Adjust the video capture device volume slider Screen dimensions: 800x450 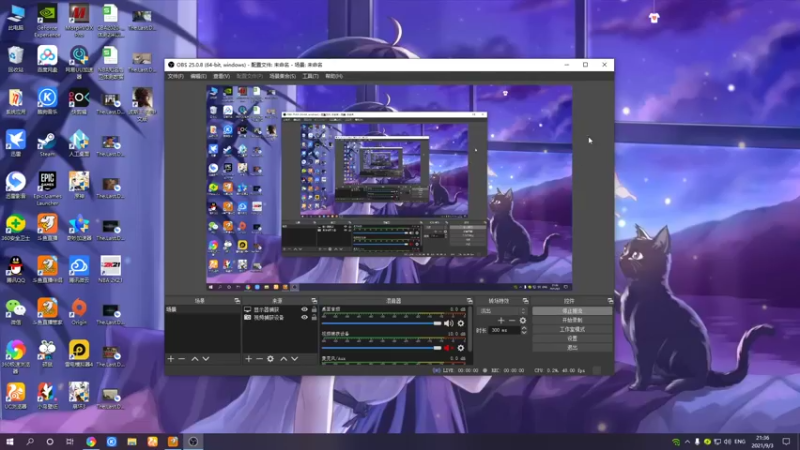point(381,348)
